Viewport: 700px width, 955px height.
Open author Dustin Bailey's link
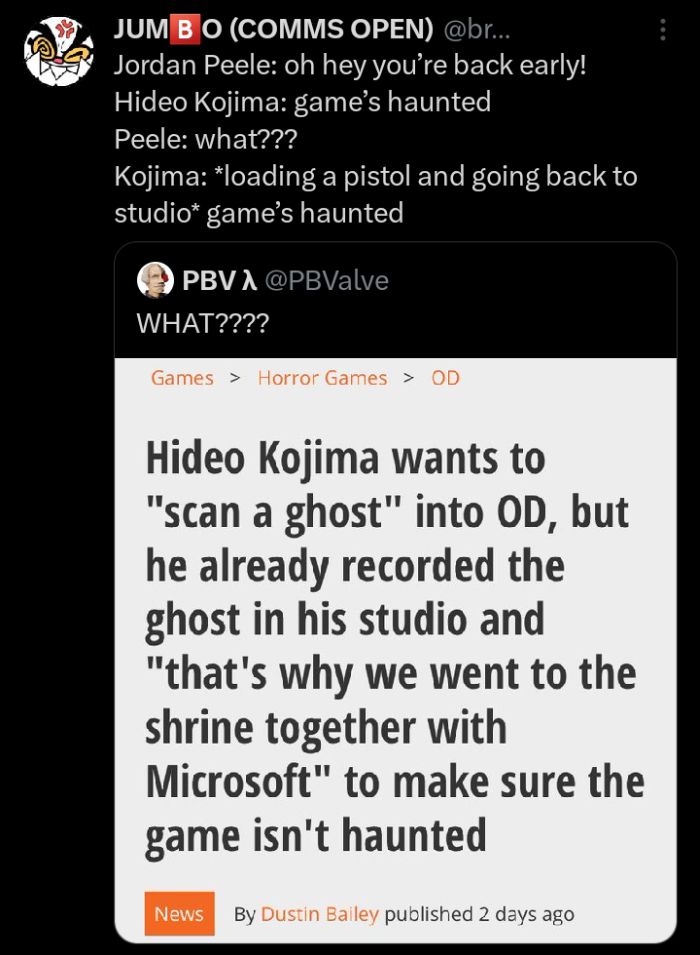coord(319,914)
